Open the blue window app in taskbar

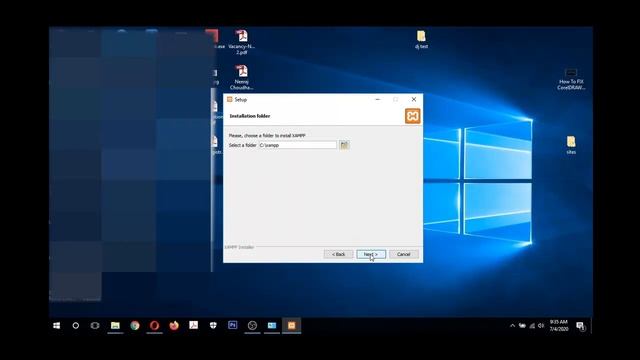click(x=272, y=325)
